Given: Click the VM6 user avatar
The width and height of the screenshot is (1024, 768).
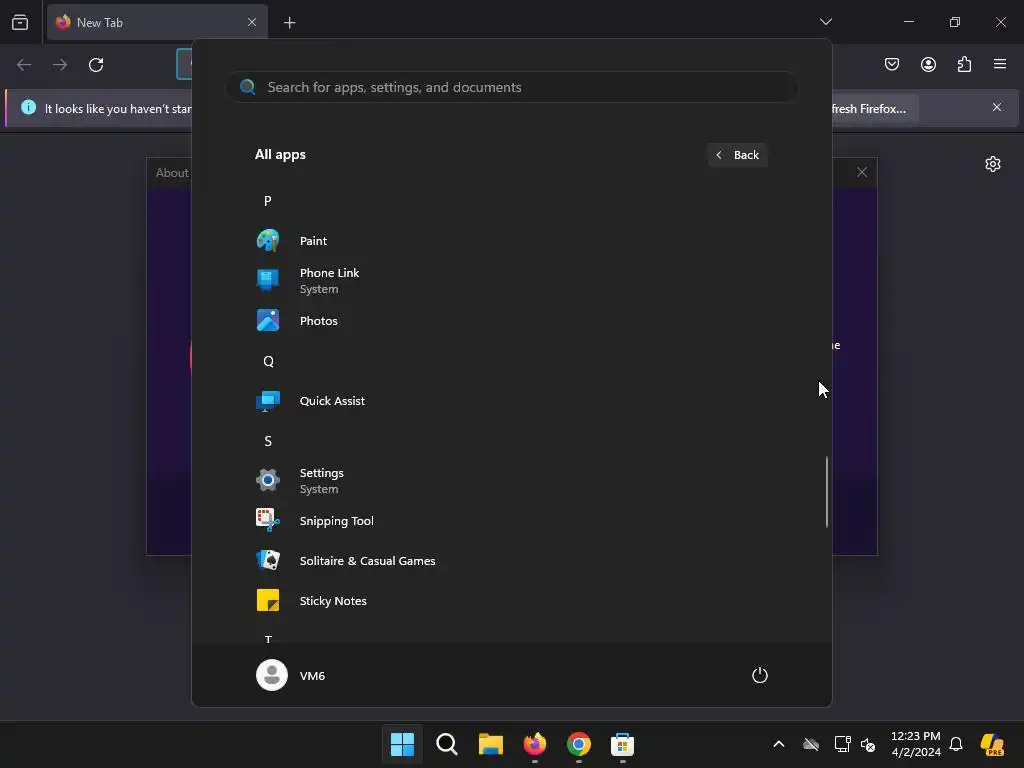Looking at the screenshot, I should [x=272, y=675].
